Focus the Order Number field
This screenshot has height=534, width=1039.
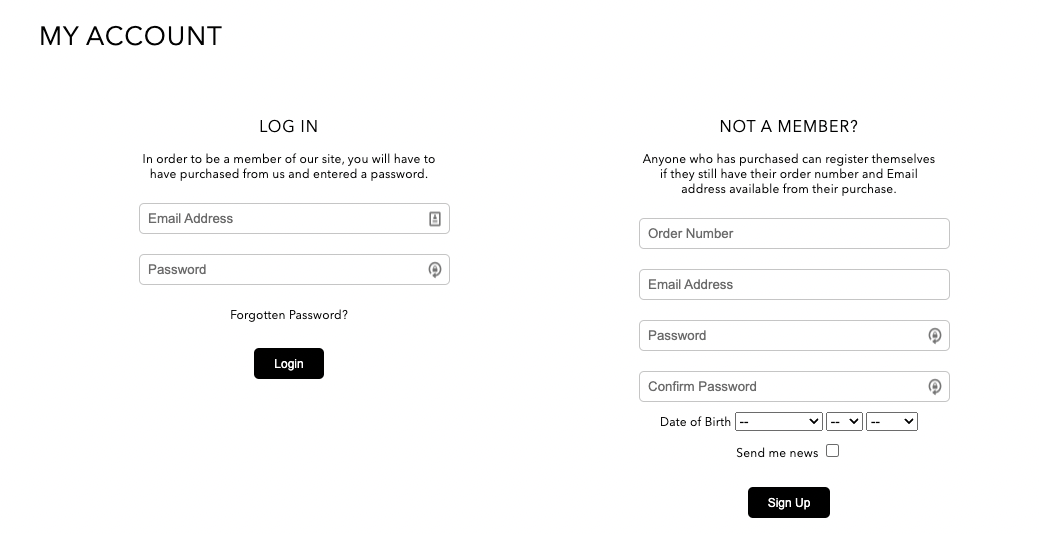pyautogui.click(x=794, y=234)
